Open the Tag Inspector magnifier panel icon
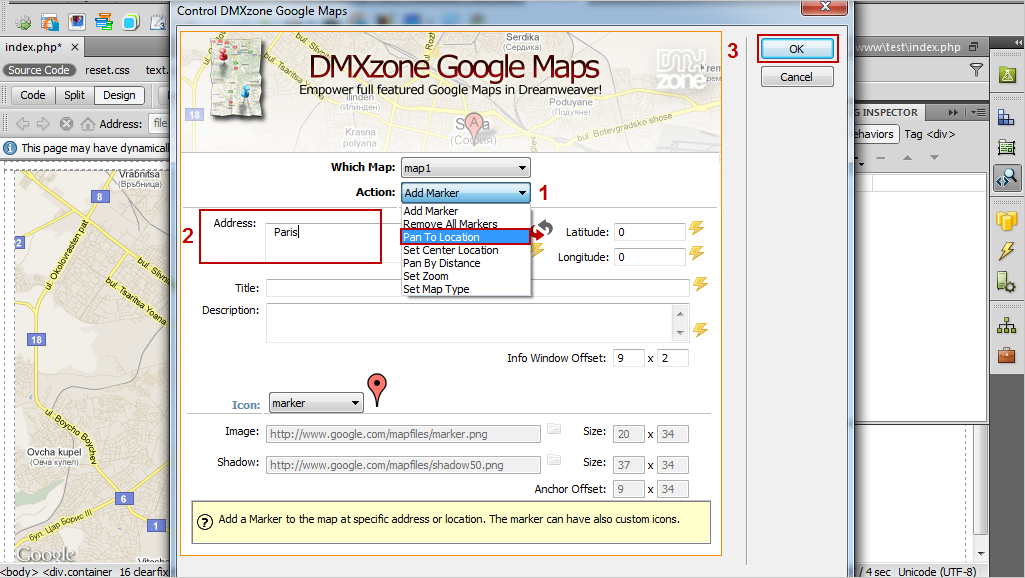The height and width of the screenshot is (578, 1025). coord(1007,178)
